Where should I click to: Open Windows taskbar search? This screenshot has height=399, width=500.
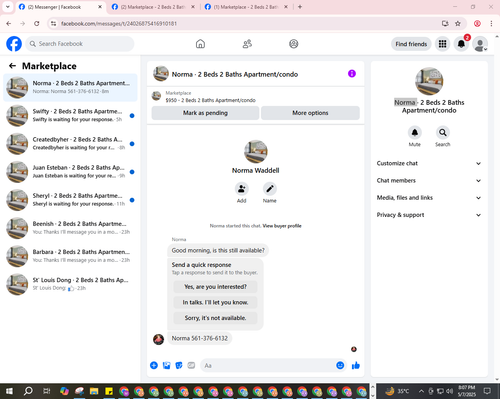click(x=28, y=391)
